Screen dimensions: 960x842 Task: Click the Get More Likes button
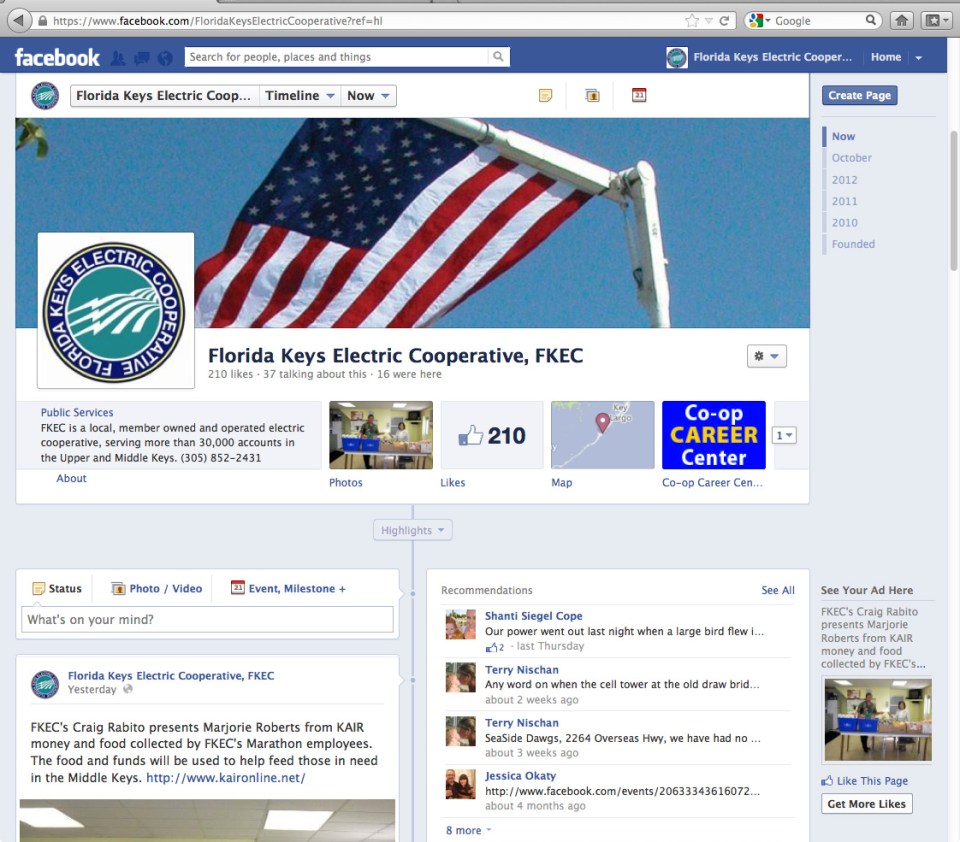tap(866, 804)
